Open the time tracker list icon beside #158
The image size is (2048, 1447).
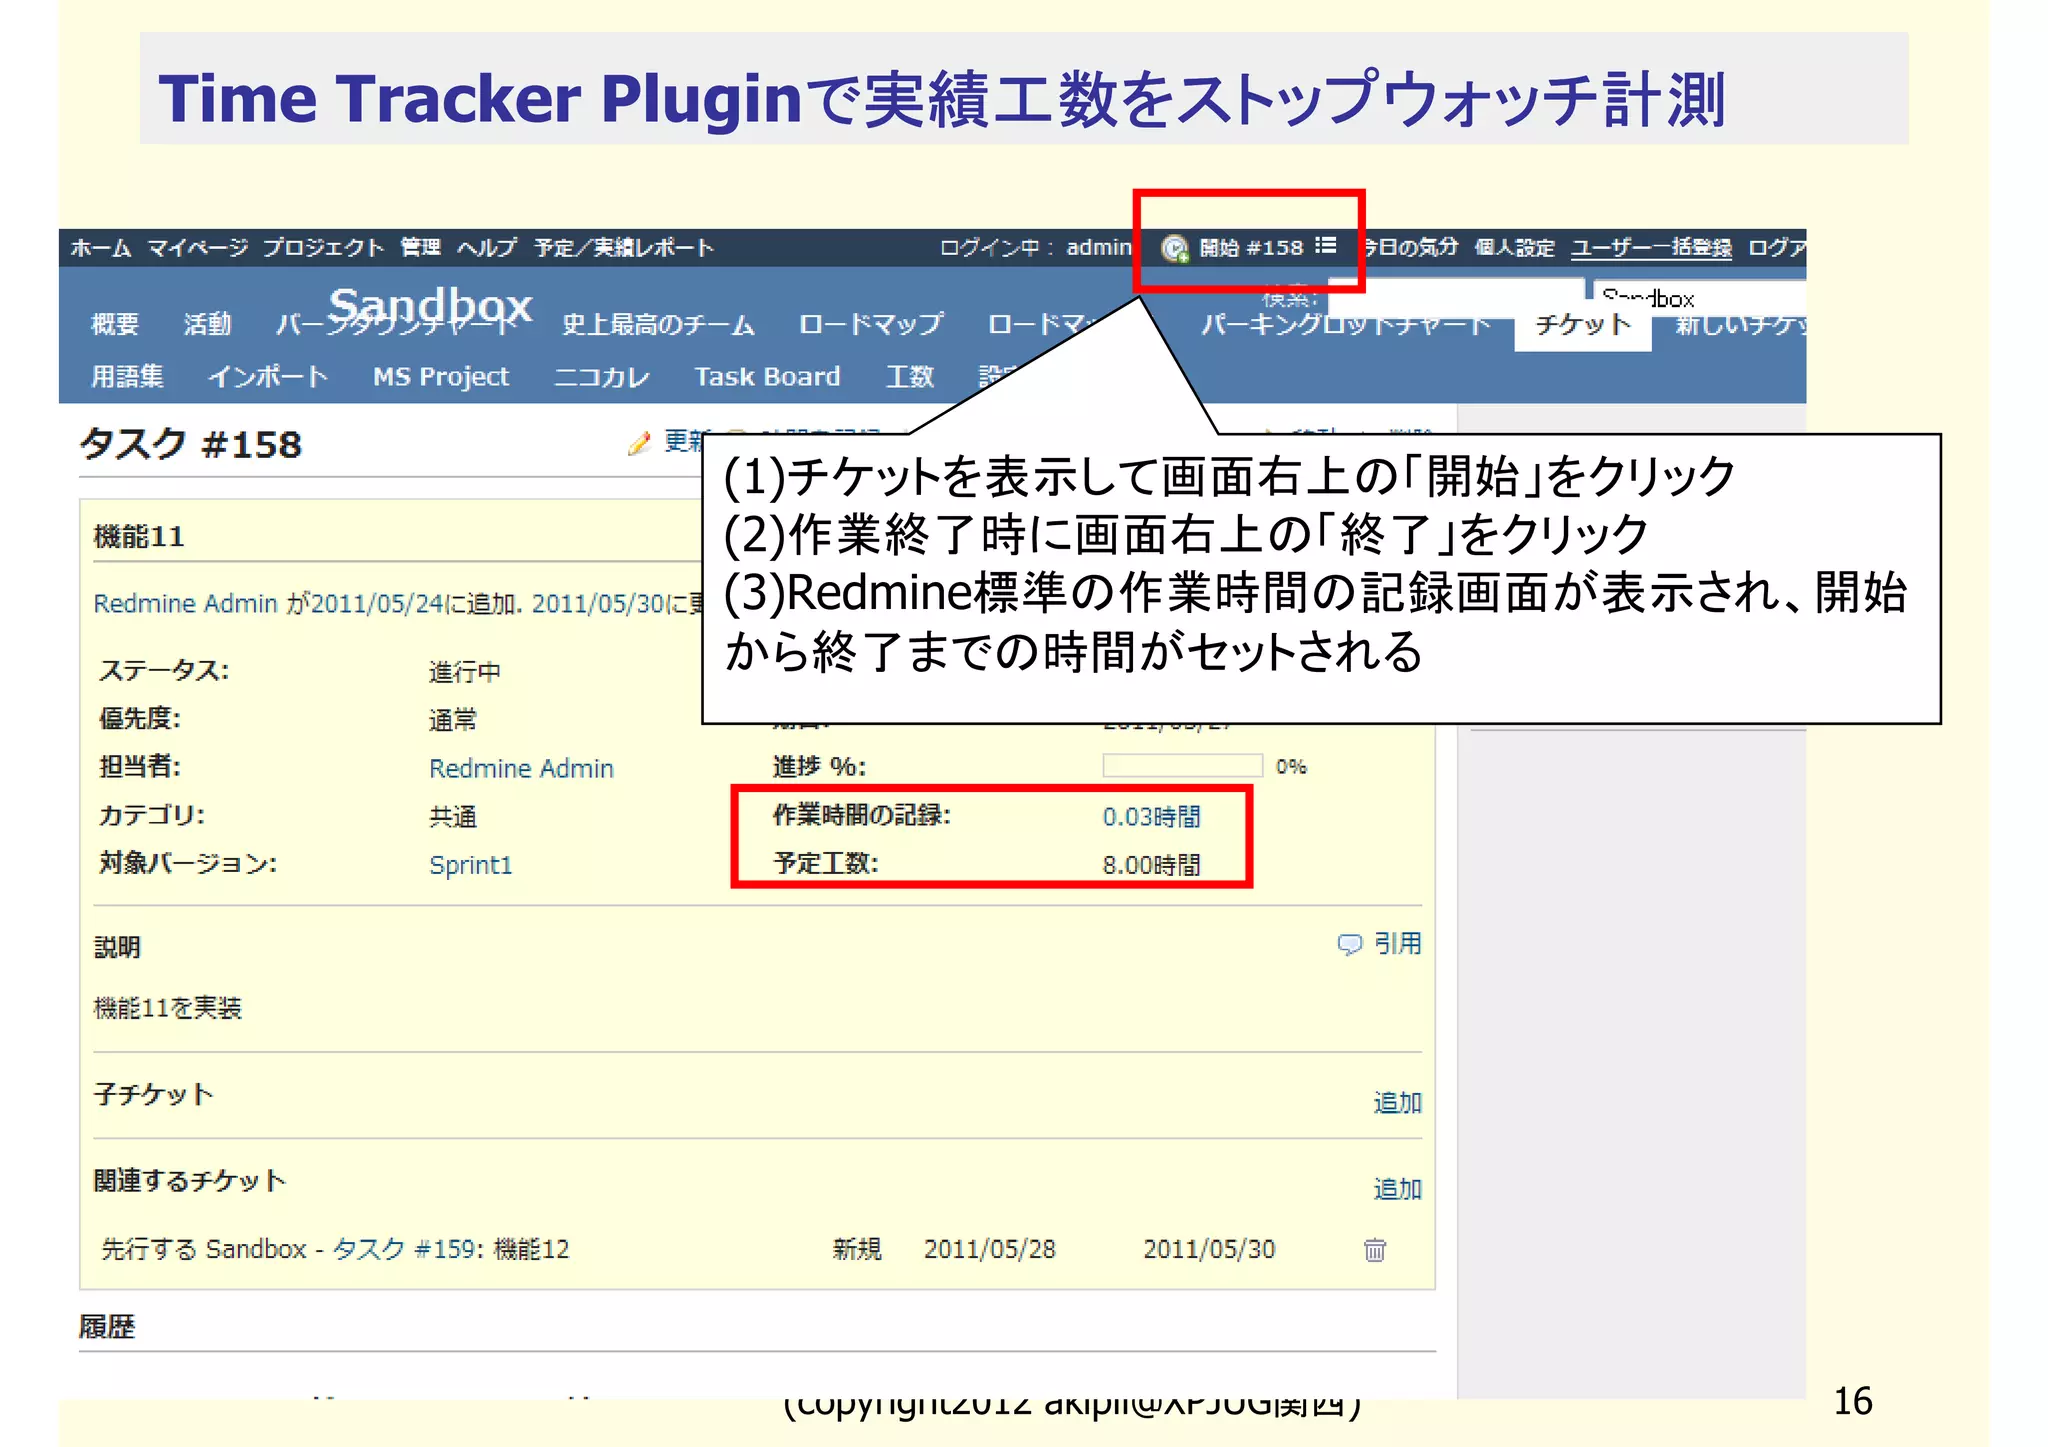pyautogui.click(x=1326, y=246)
